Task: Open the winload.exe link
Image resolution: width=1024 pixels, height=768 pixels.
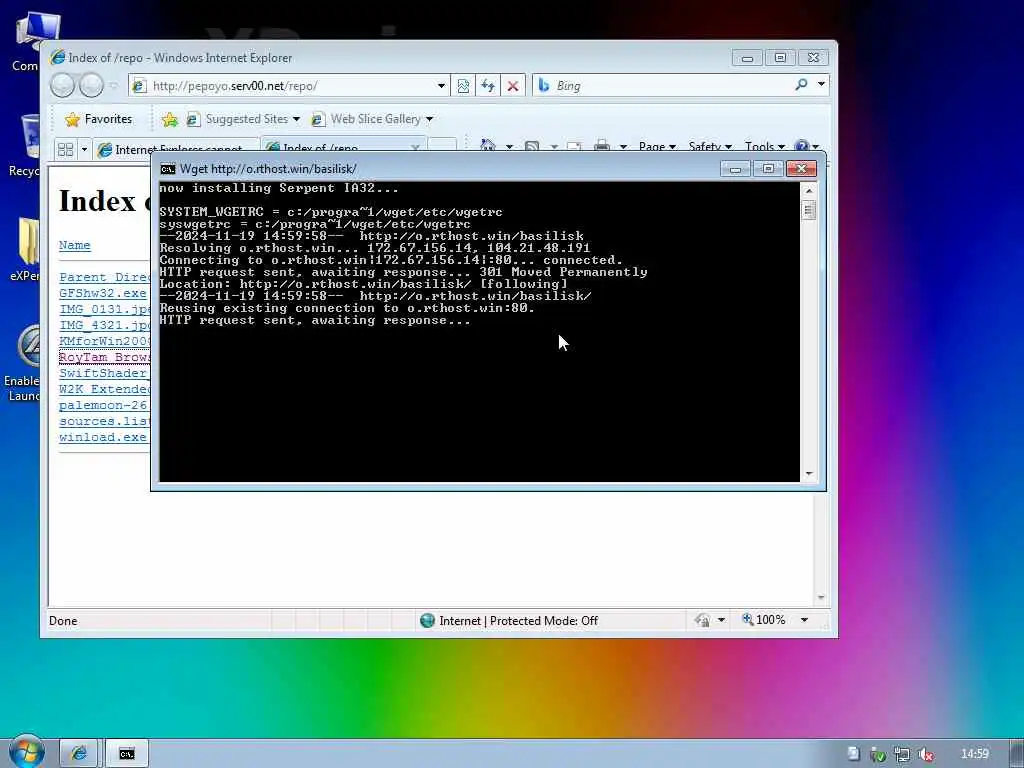Action: [103, 437]
